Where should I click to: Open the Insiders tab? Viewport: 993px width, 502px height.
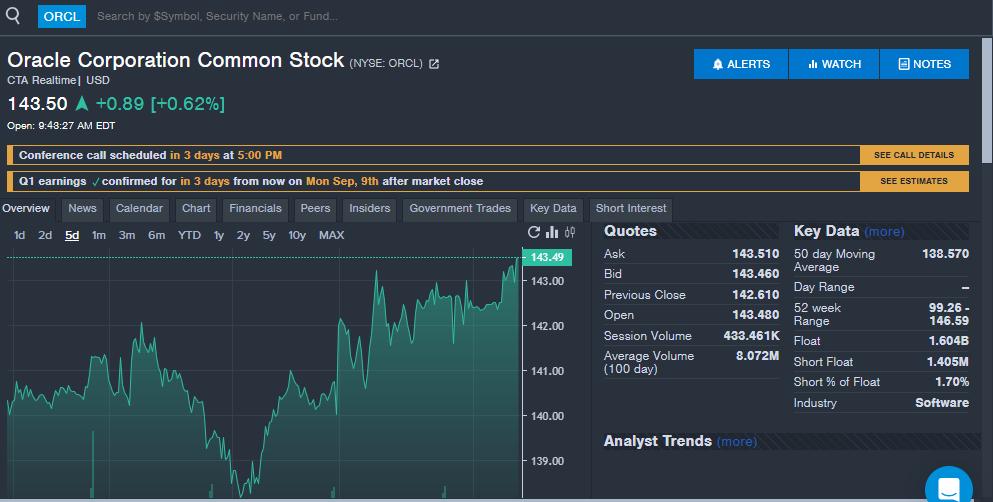(370, 208)
